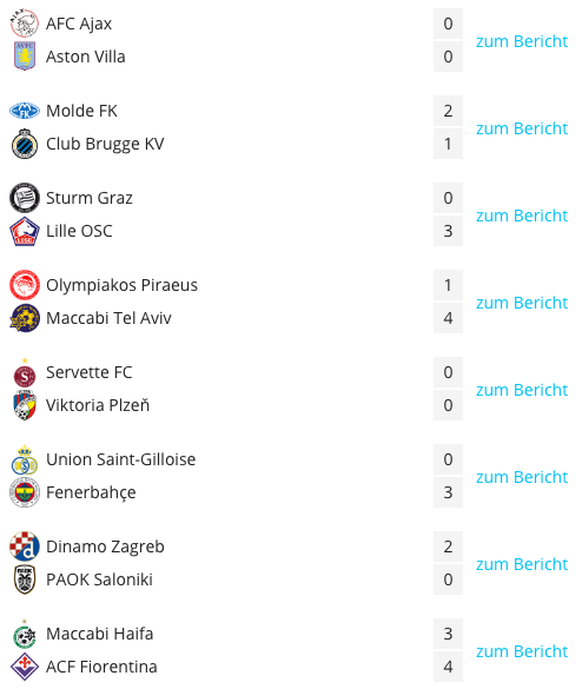Select the Union Saint-Gilloise team name

coord(121,459)
